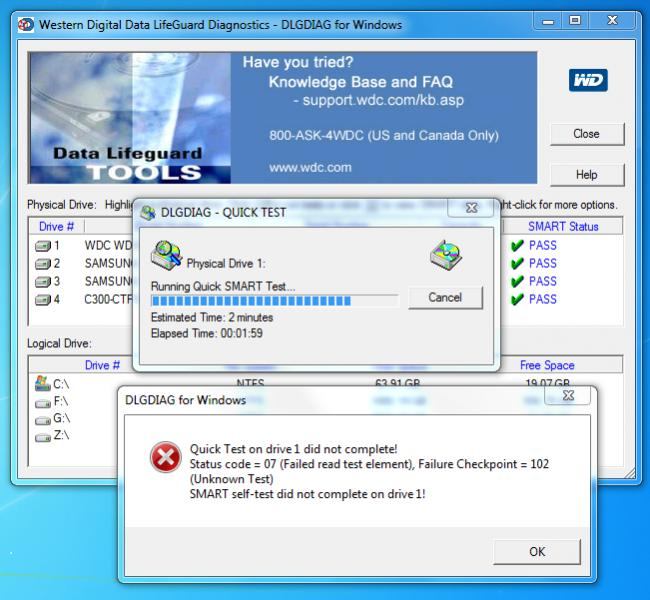Viewport: 650px width, 600px height.
Task: Click support.wdc.com/kb.asp text in banner
Action: pyautogui.click(x=383, y=100)
